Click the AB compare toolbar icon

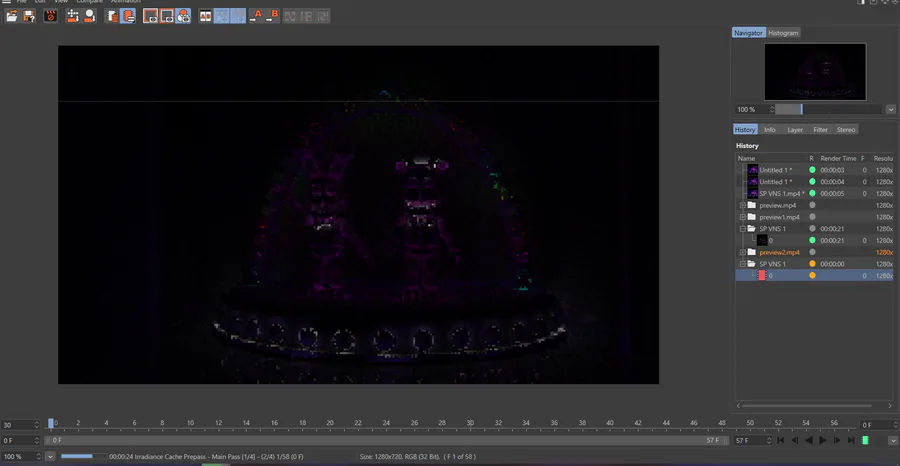[x=205, y=16]
